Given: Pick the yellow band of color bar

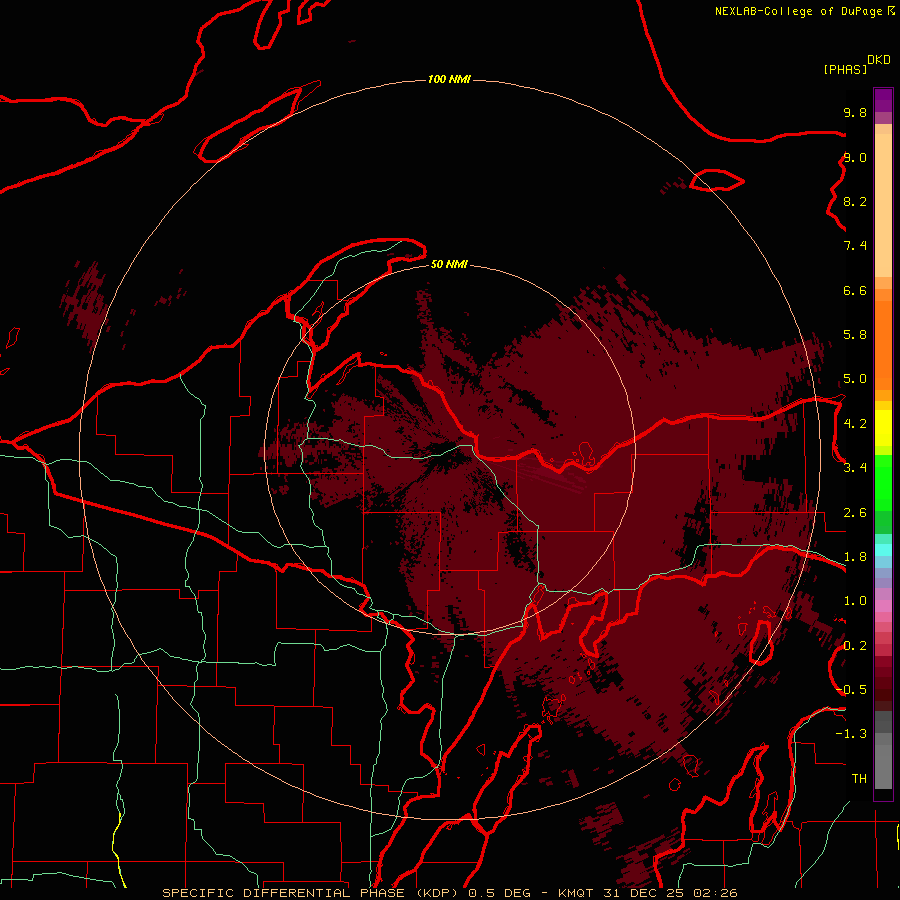Looking at the screenshot, I should coord(883,428).
